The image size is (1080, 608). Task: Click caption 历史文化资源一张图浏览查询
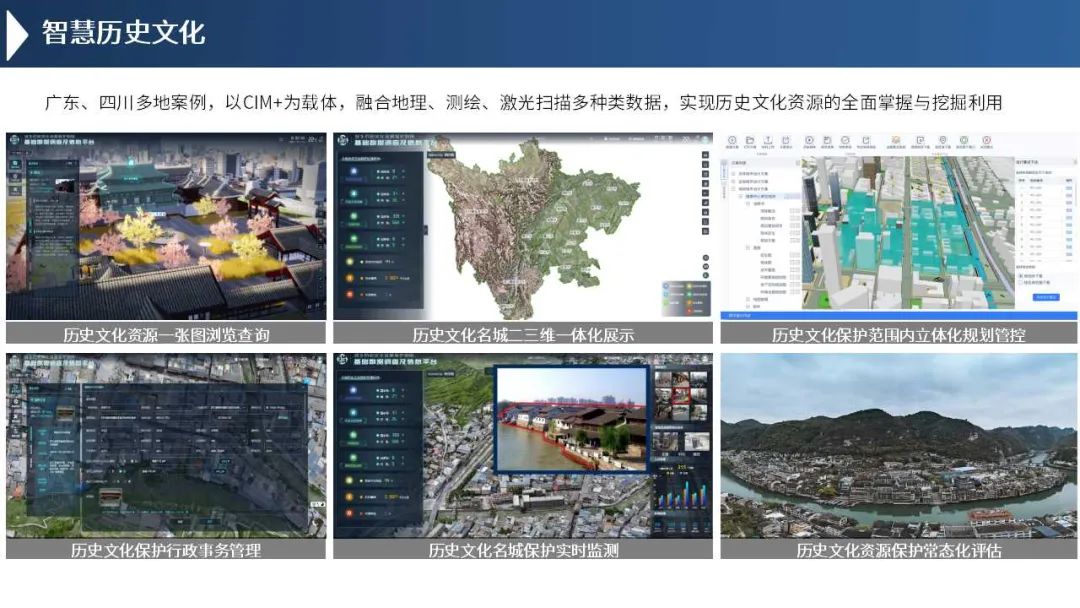[166, 335]
